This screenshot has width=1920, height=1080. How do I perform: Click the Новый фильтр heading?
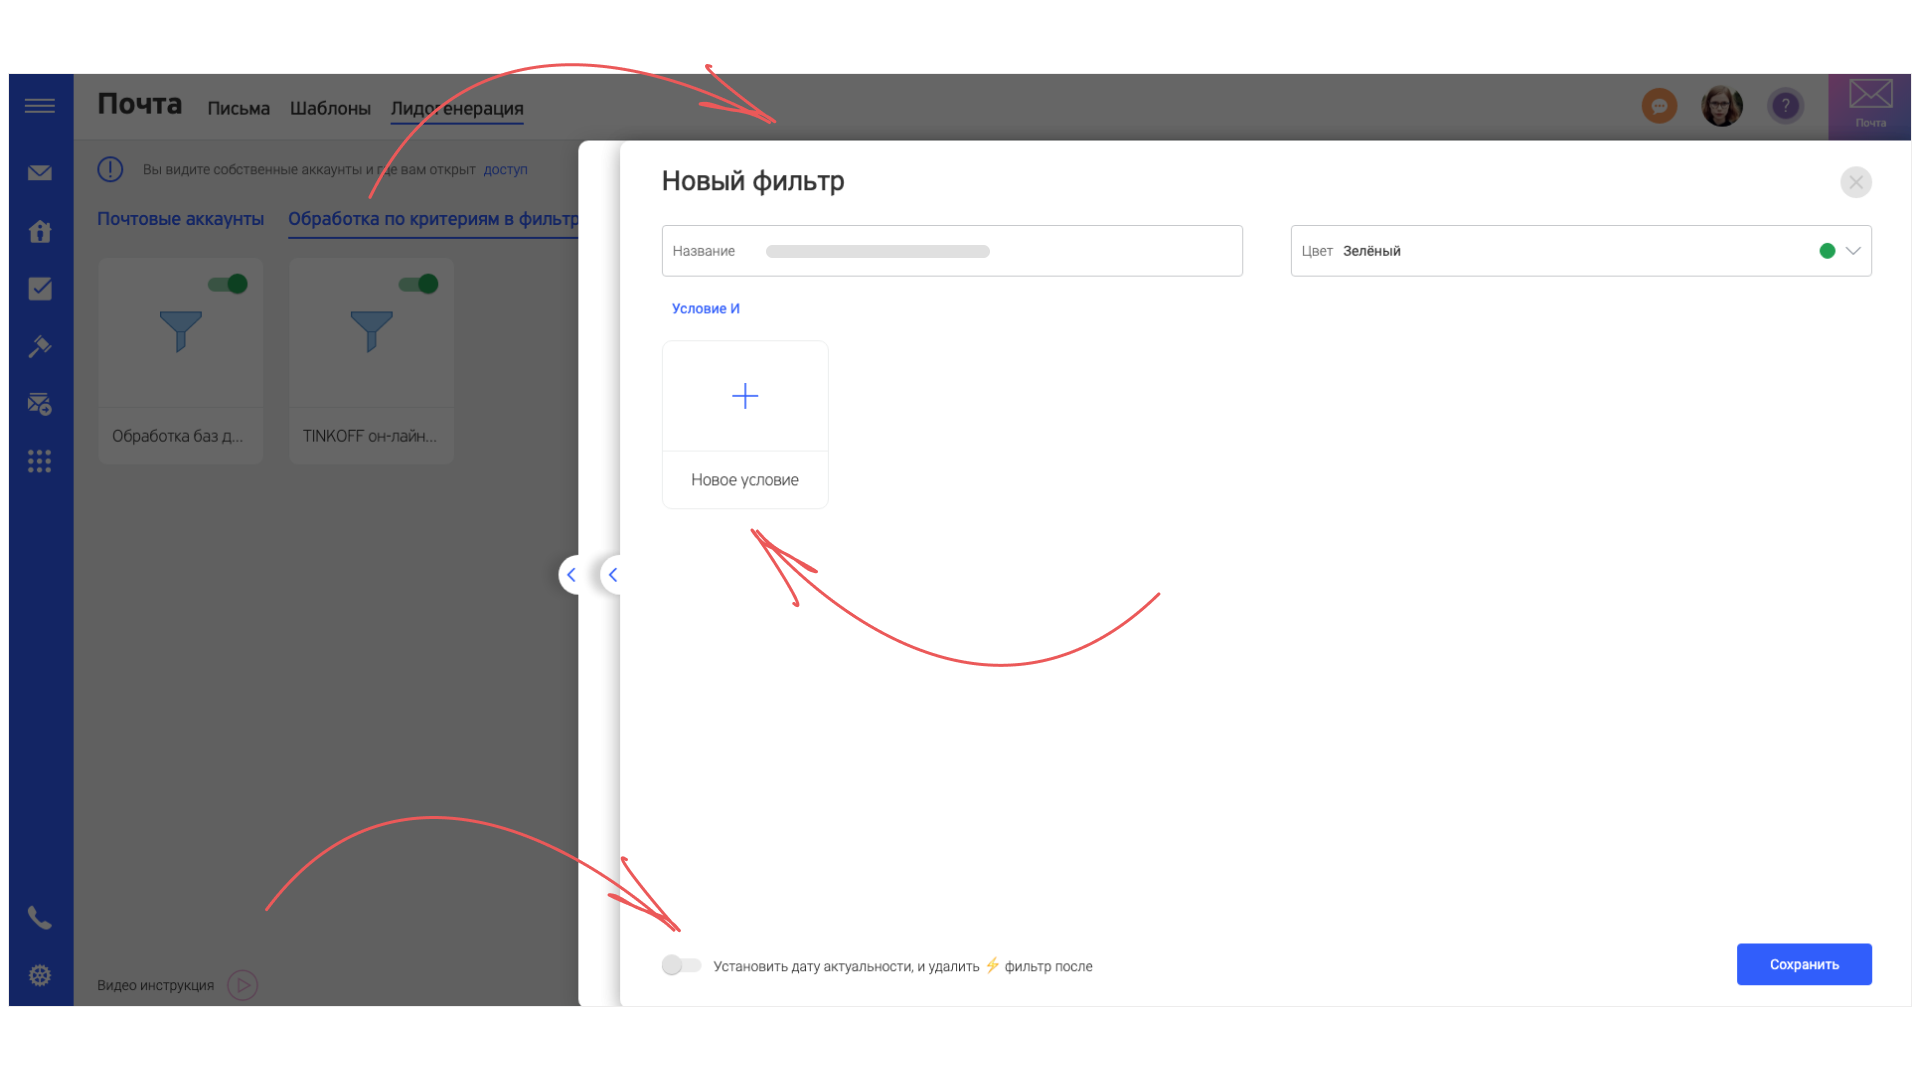[753, 181]
